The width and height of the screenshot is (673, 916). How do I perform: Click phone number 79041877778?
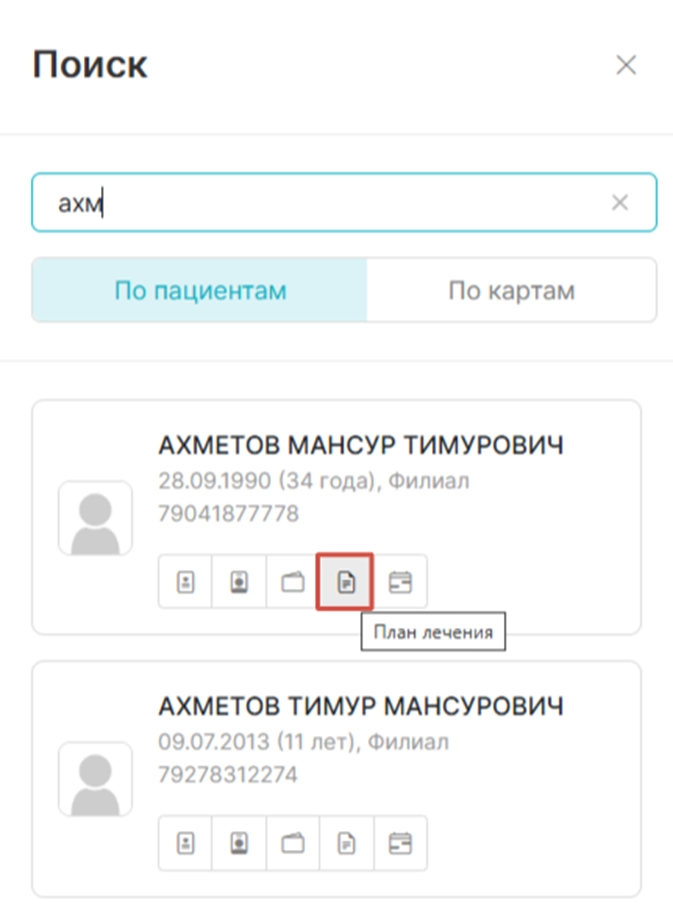point(228,514)
